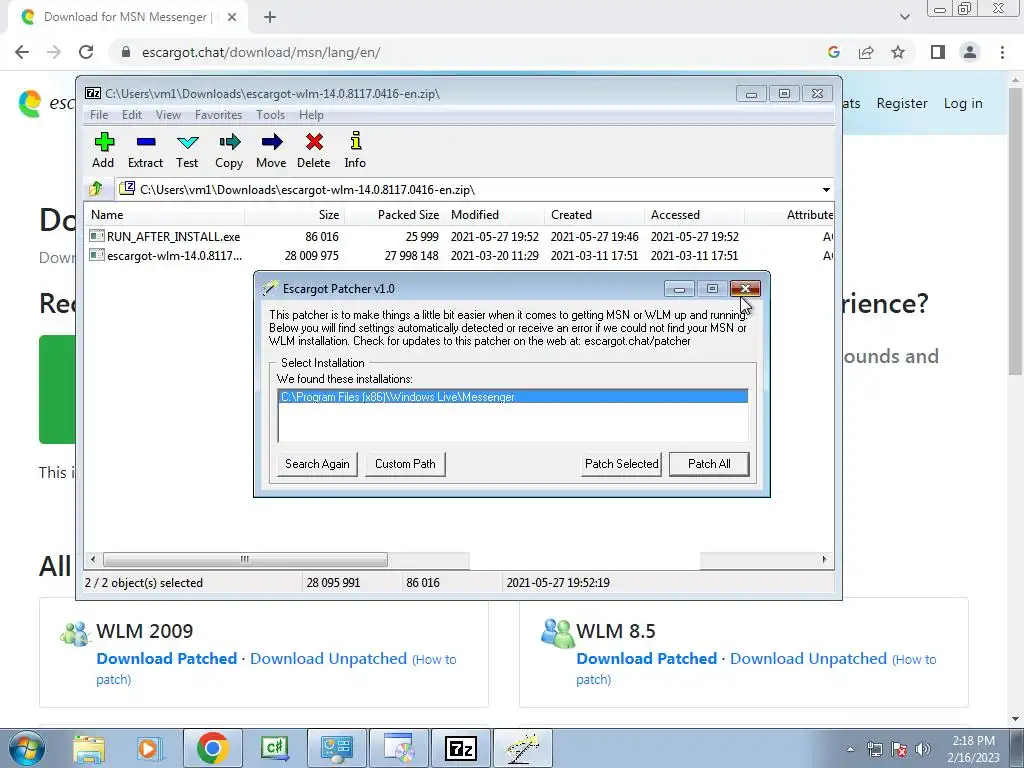Open the 7-Zip Help menu
The width and height of the screenshot is (1024, 768).
pyautogui.click(x=312, y=115)
